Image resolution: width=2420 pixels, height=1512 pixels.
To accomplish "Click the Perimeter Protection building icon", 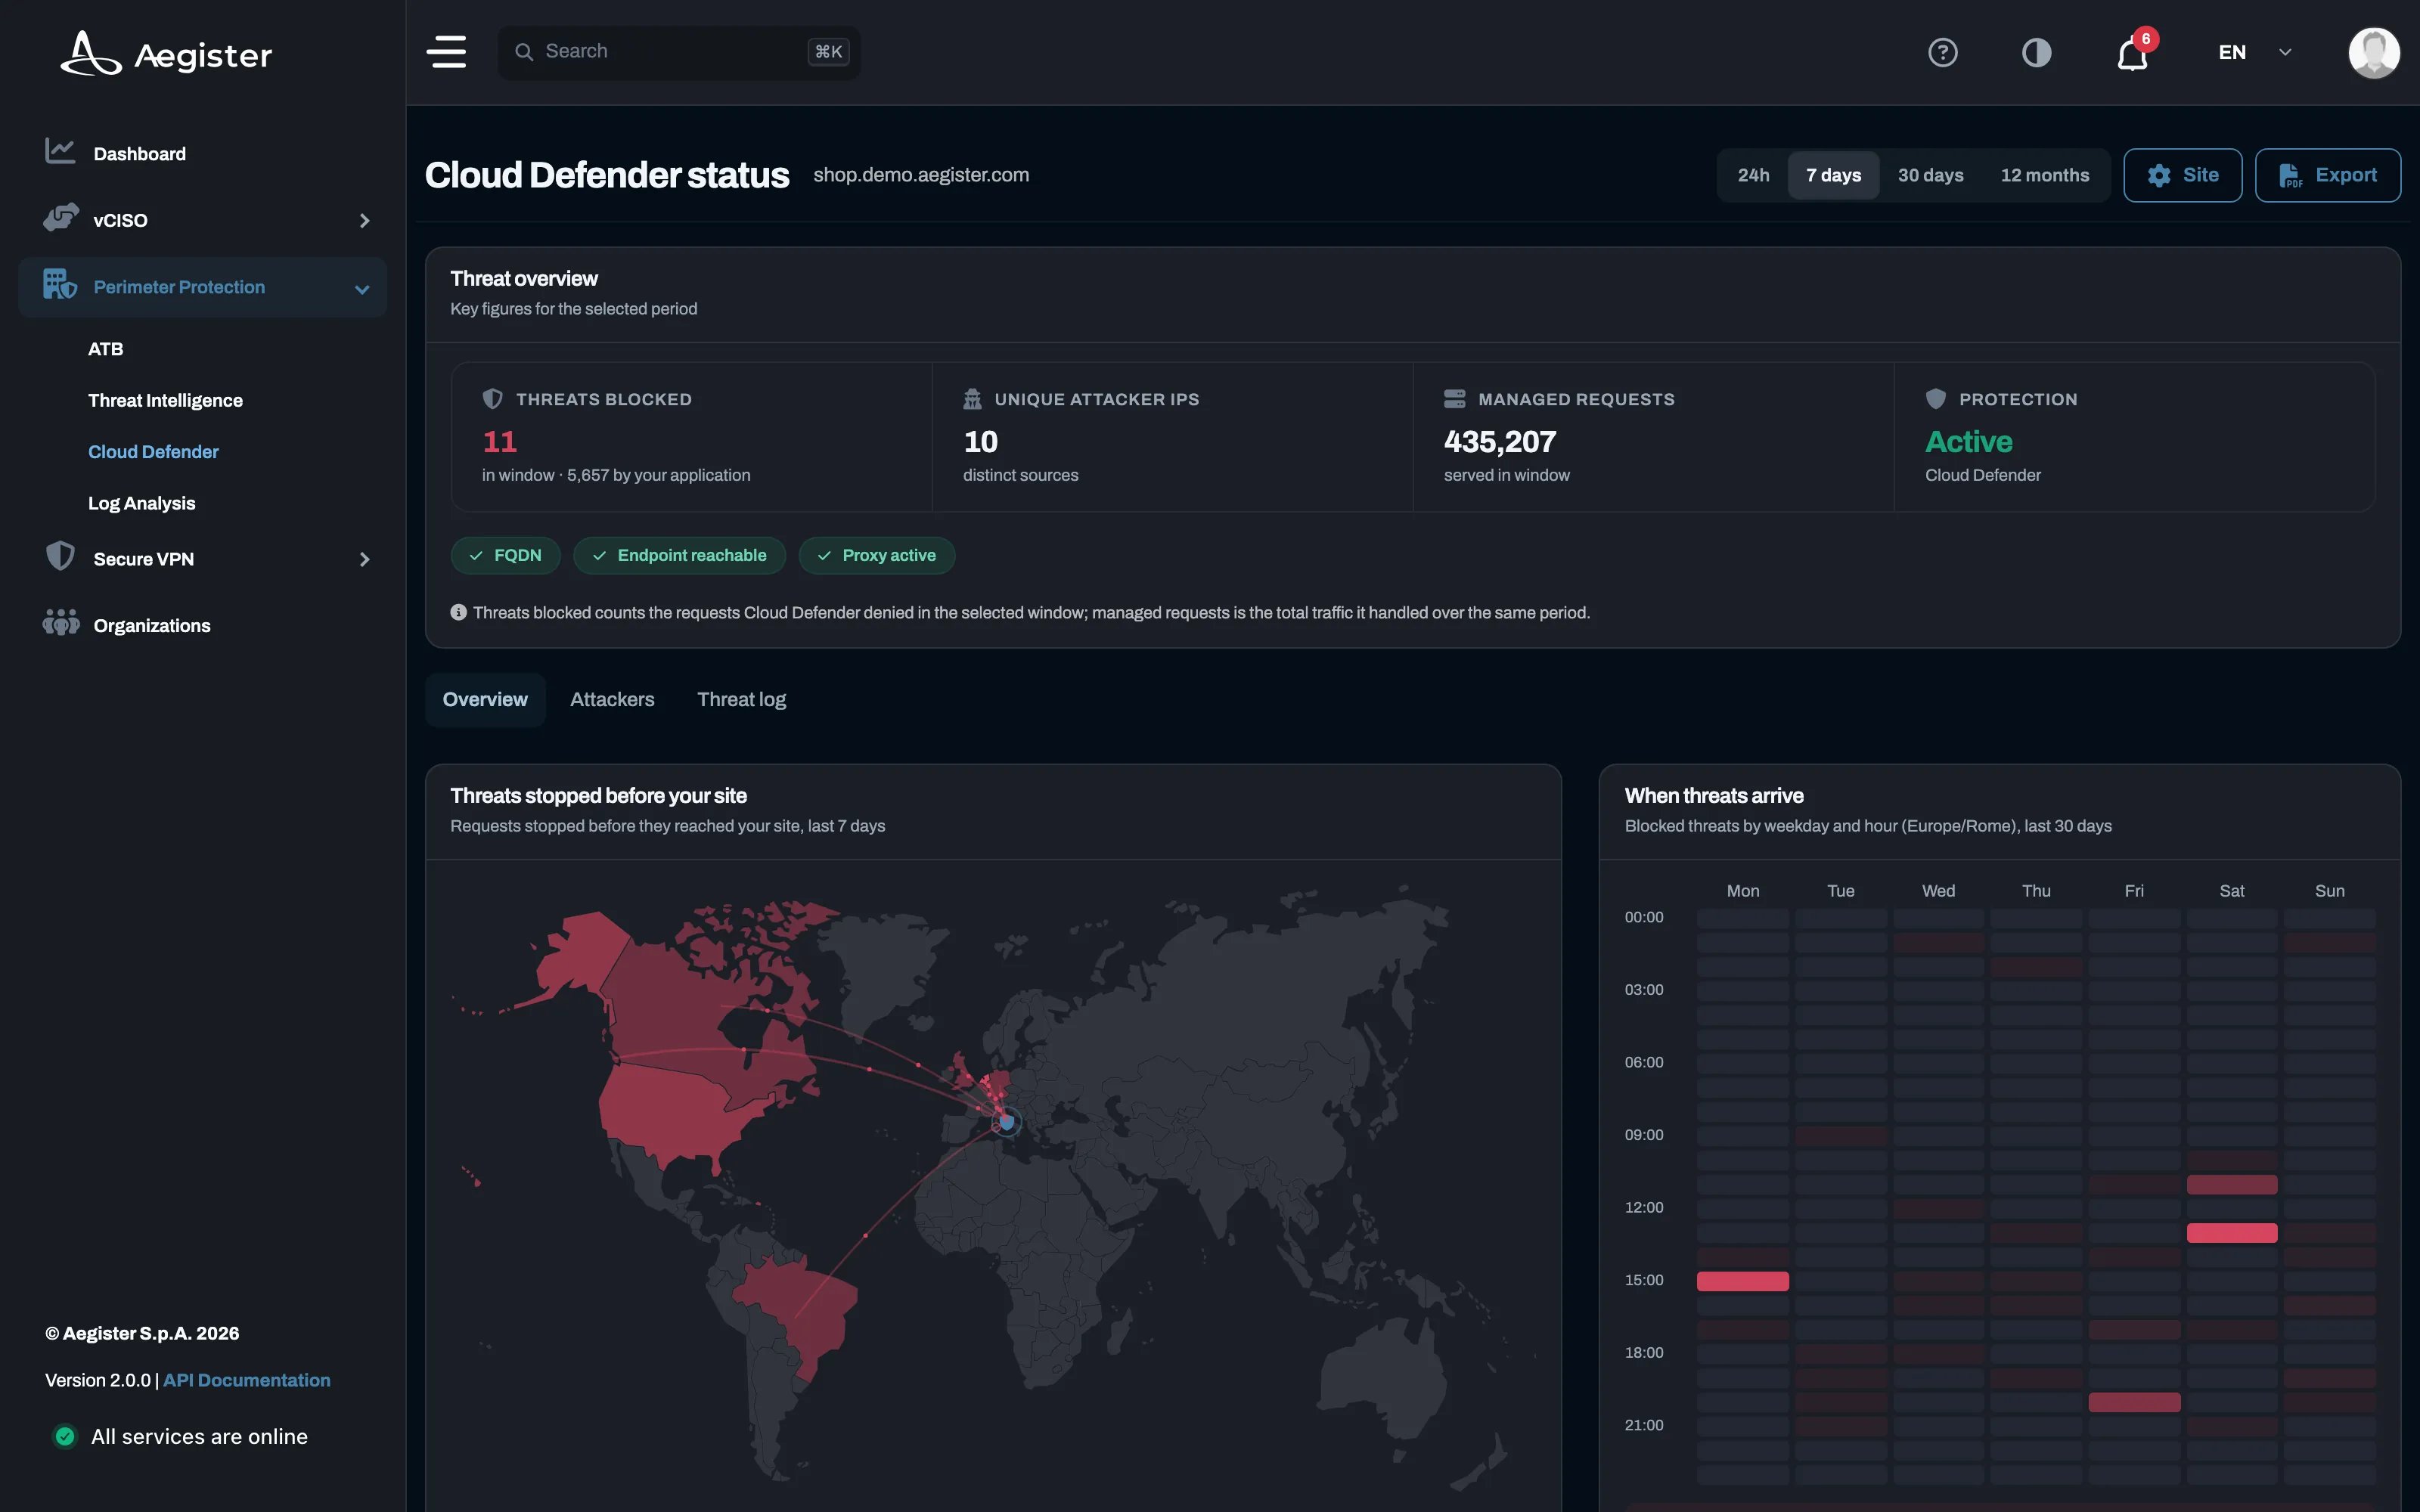I will point(60,284).
